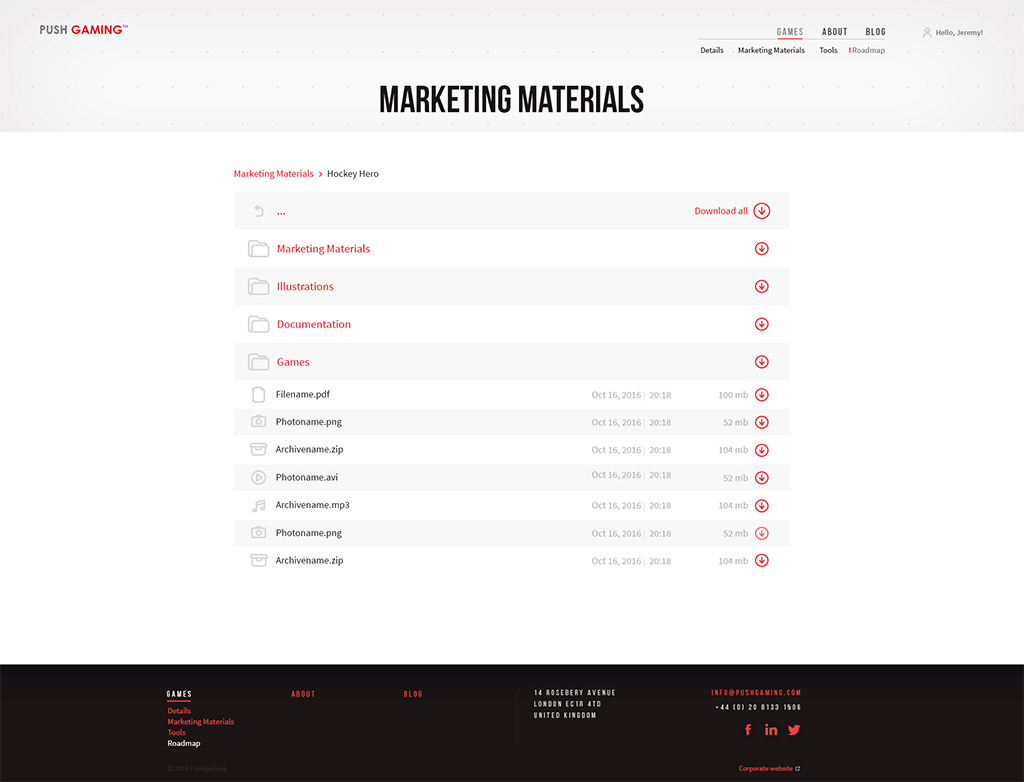
Task: Open the Marketing Materials folder
Action: pos(323,249)
